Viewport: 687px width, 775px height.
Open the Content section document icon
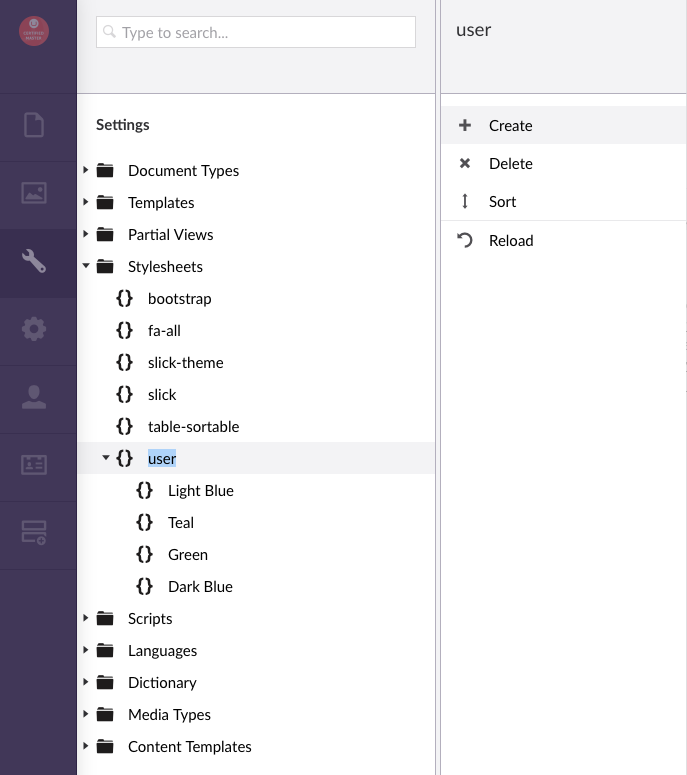point(34,125)
